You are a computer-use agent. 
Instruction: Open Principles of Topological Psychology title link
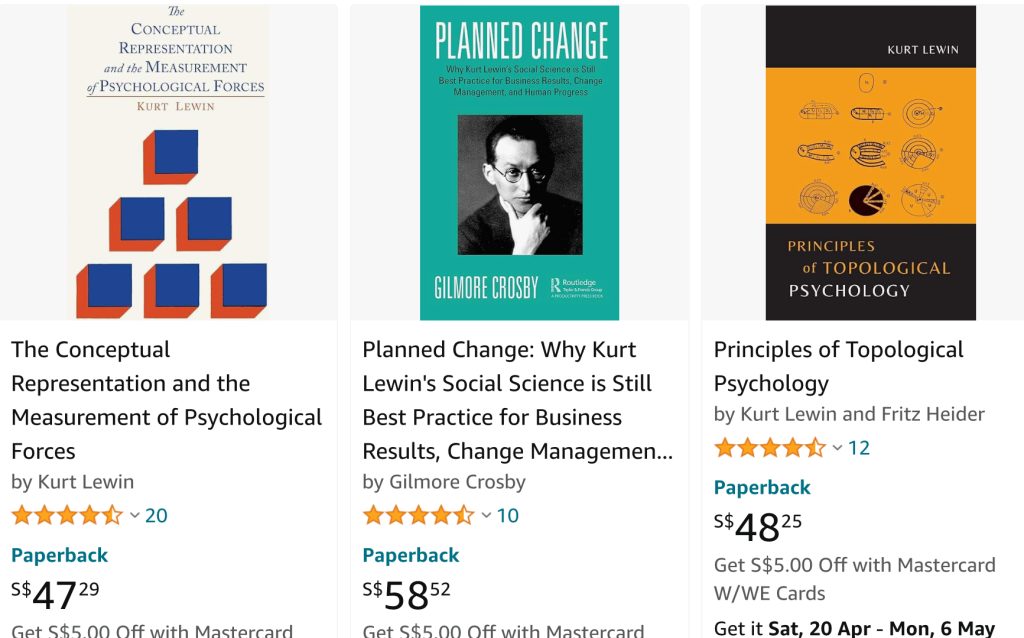(838, 366)
